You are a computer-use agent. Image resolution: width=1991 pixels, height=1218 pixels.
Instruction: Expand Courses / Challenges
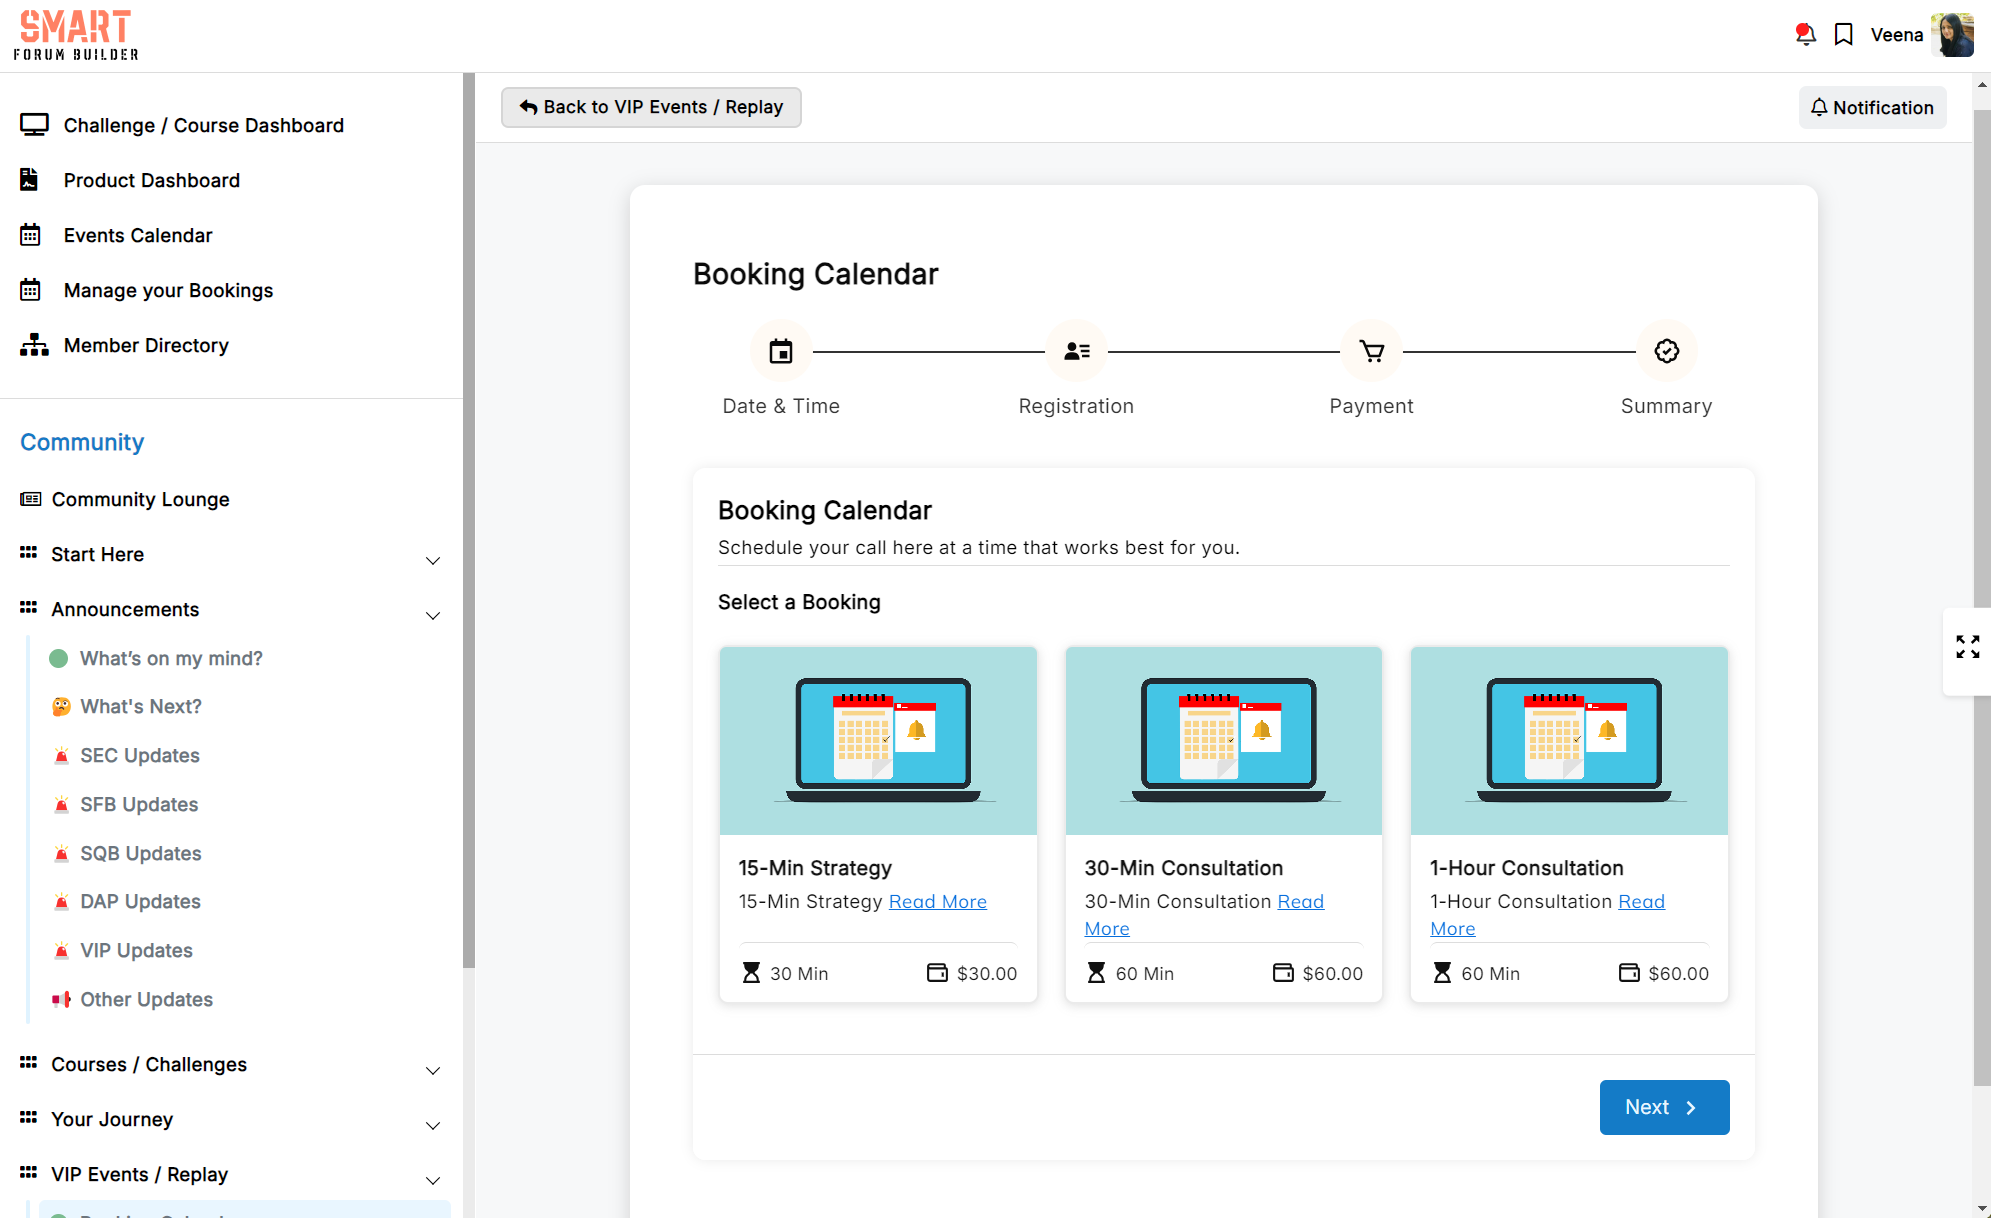(x=432, y=1070)
